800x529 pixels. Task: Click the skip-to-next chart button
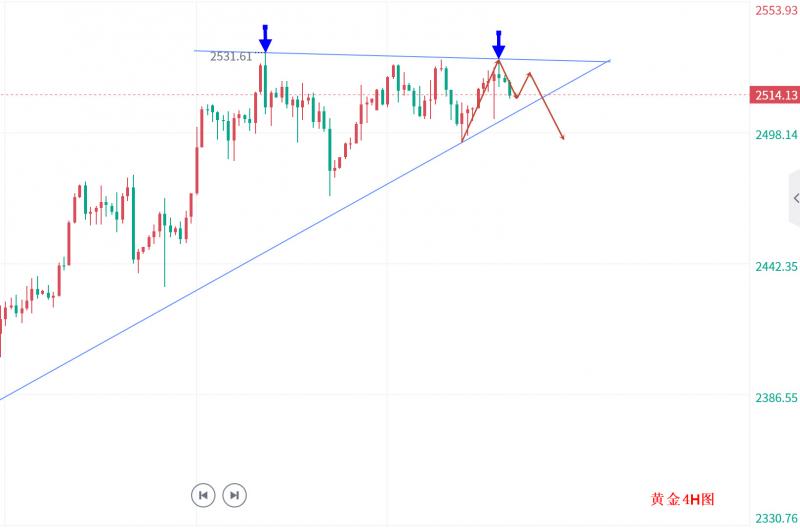pos(234,494)
